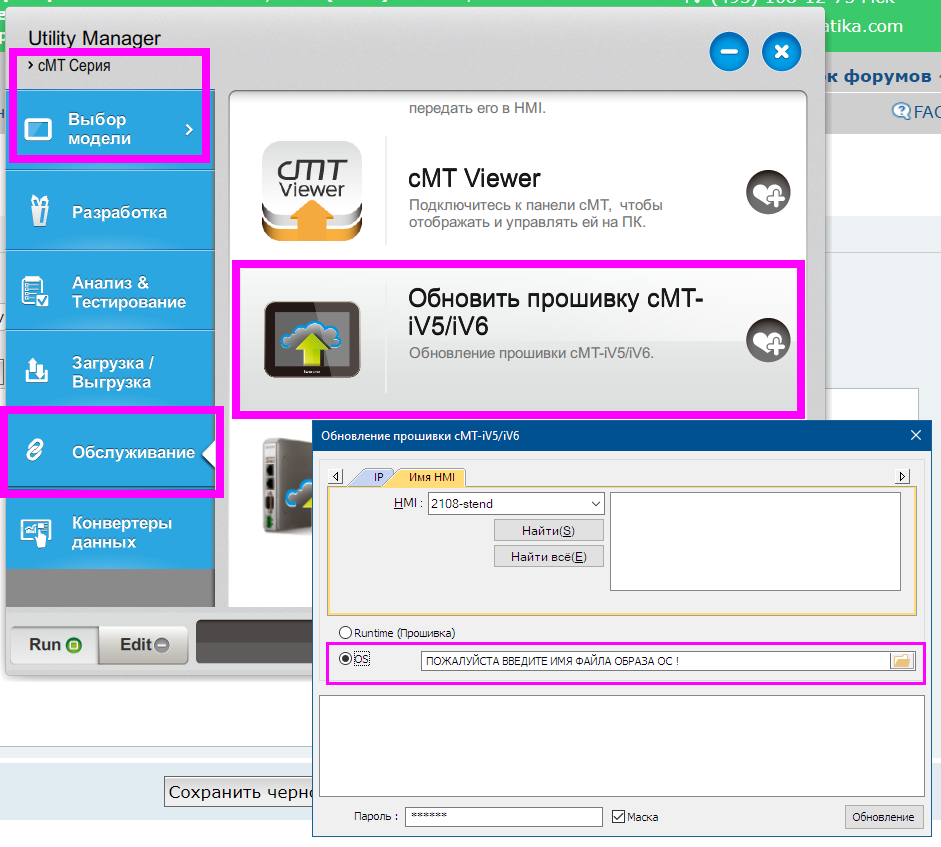941x847 pixels.
Task: Add cMT Viewer to favorites heart icon
Action: pos(768,192)
